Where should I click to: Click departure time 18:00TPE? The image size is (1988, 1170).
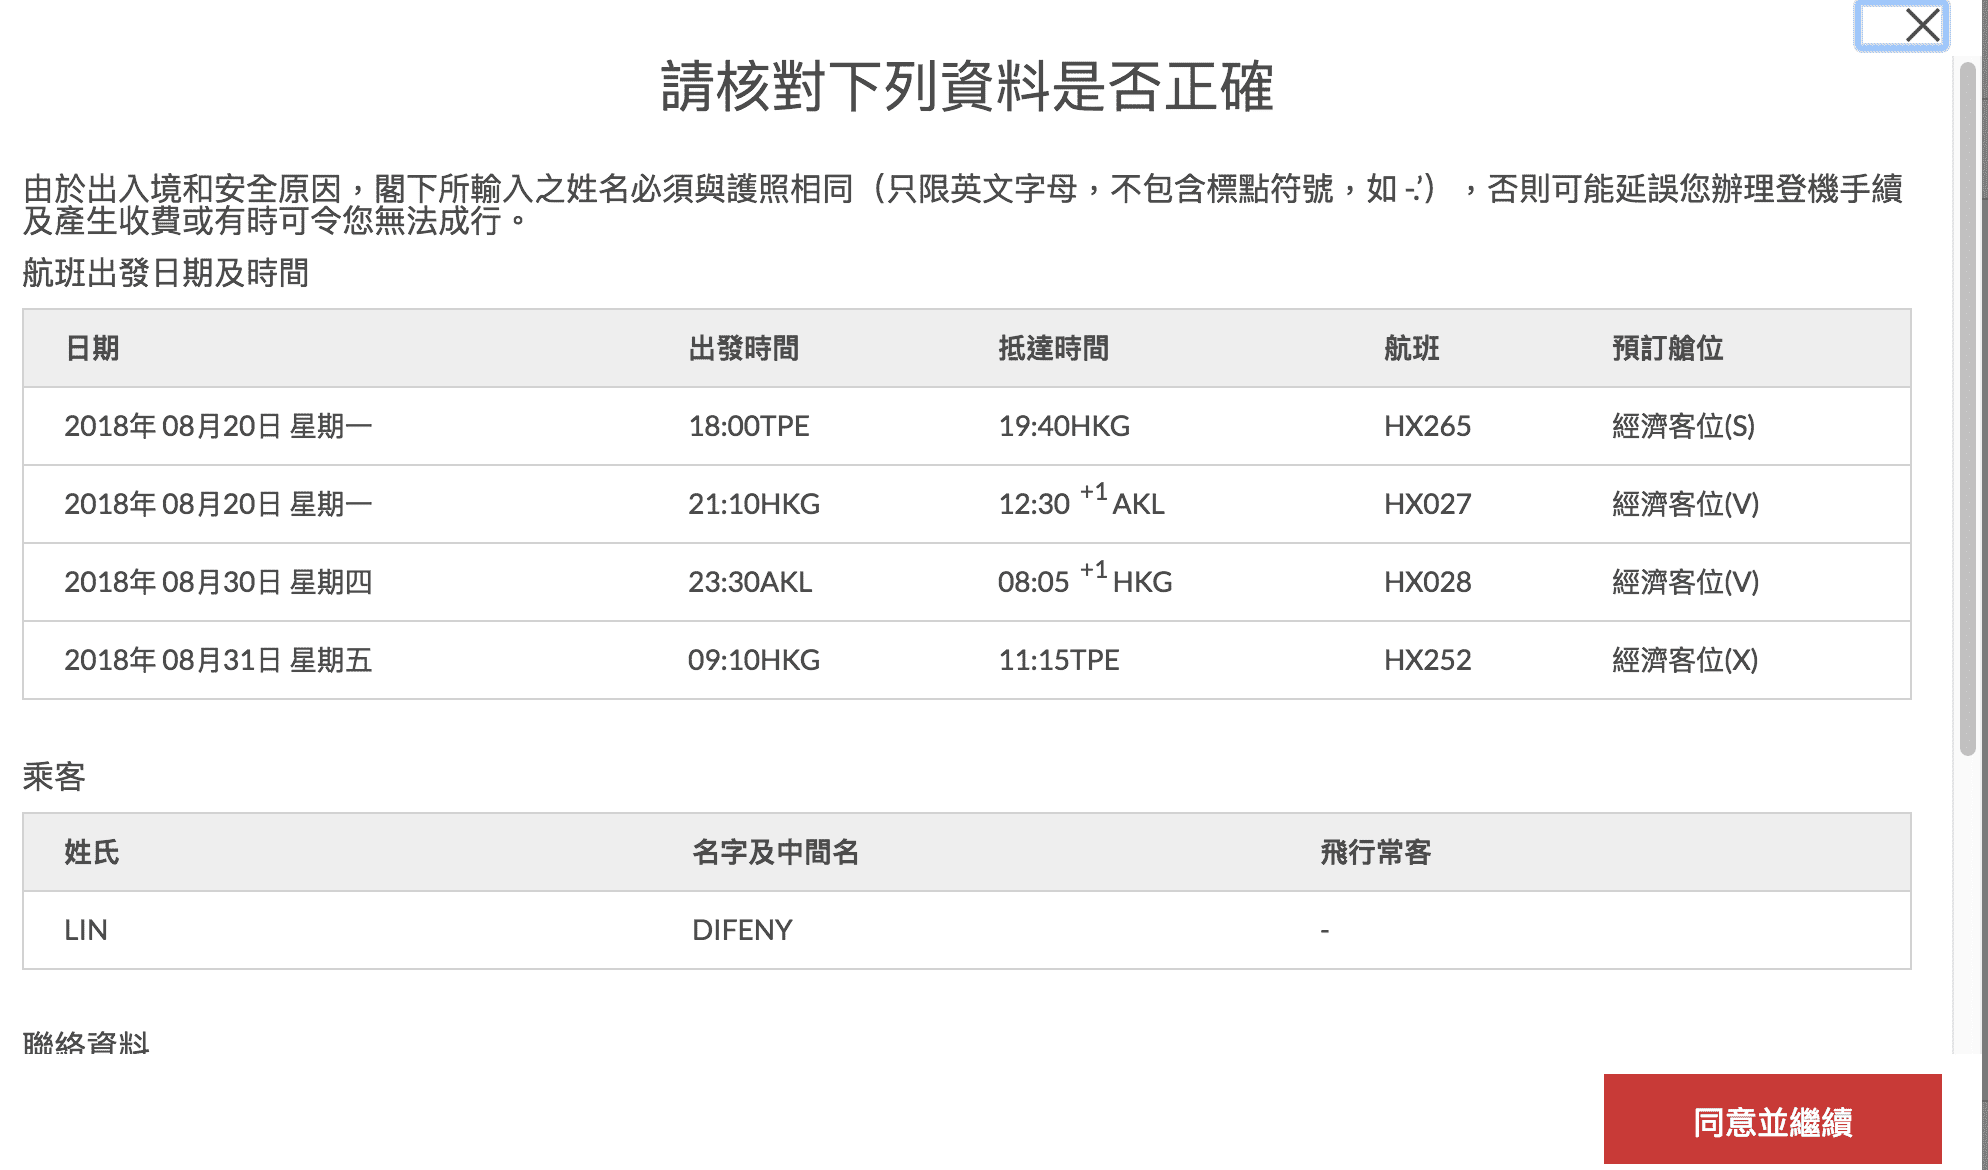[749, 426]
